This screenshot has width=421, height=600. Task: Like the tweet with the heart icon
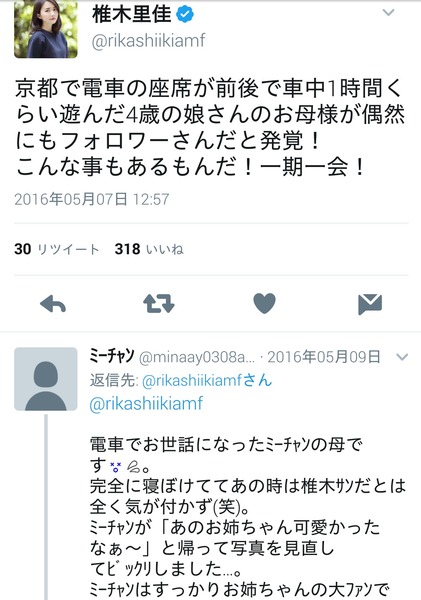coord(264,304)
